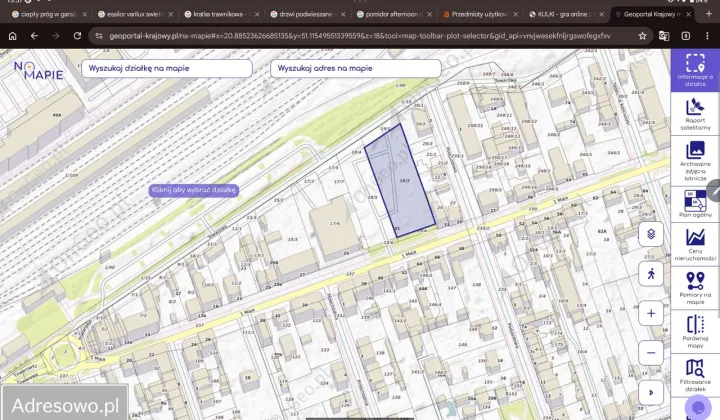Open Informacje o działce tool
The image size is (720, 420).
[695, 70]
